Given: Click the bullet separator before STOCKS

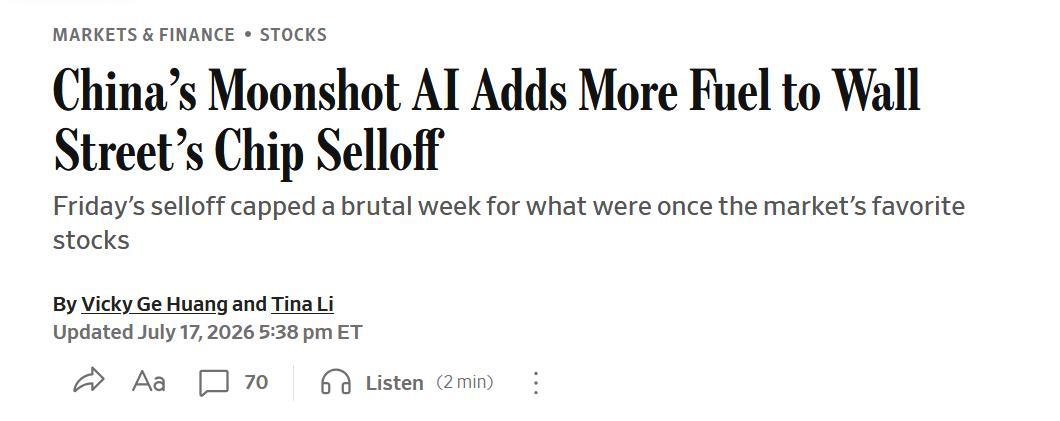Looking at the screenshot, I should click(x=247, y=34).
